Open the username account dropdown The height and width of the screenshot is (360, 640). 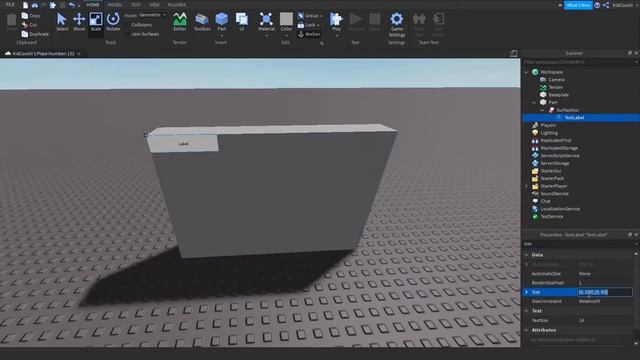(625, 5)
